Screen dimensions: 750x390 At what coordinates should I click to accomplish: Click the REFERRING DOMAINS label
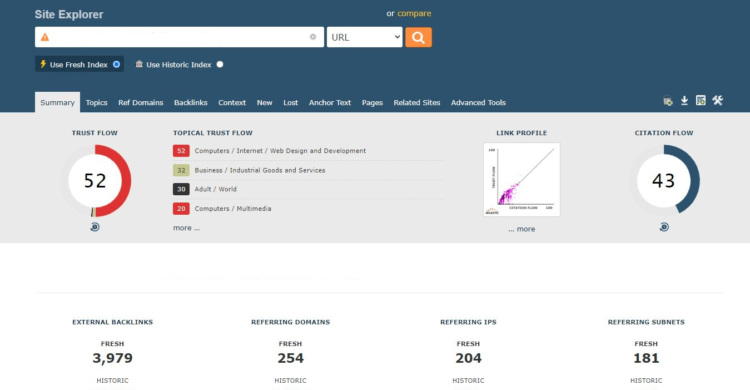[x=290, y=322]
